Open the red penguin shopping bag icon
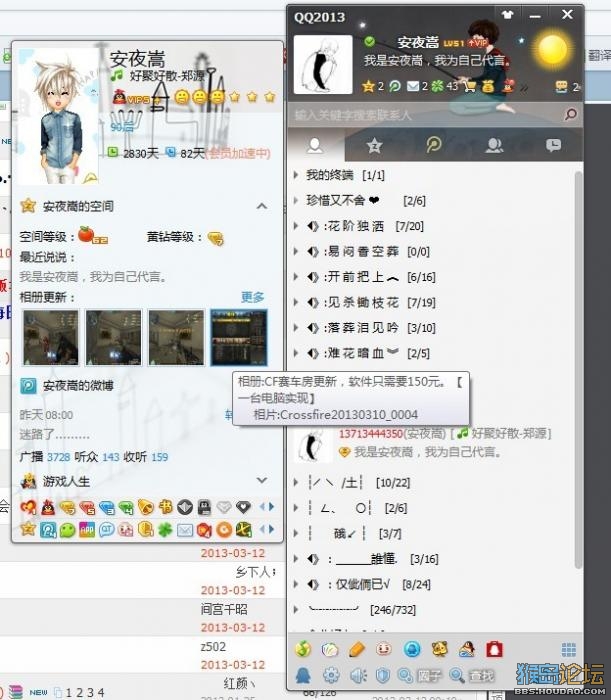 (x=494, y=649)
